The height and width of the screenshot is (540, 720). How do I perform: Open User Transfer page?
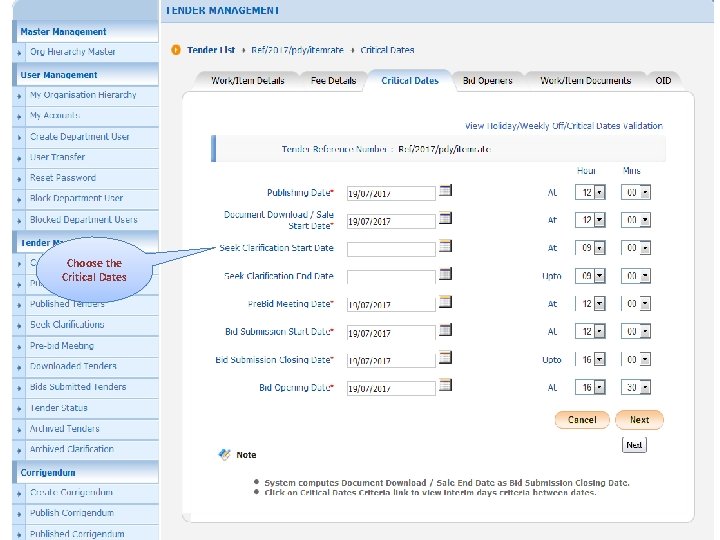[x=57, y=157]
